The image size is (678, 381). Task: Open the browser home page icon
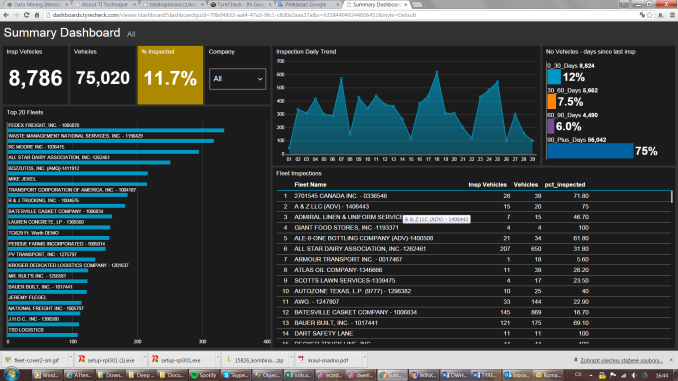[x=37, y=15]
